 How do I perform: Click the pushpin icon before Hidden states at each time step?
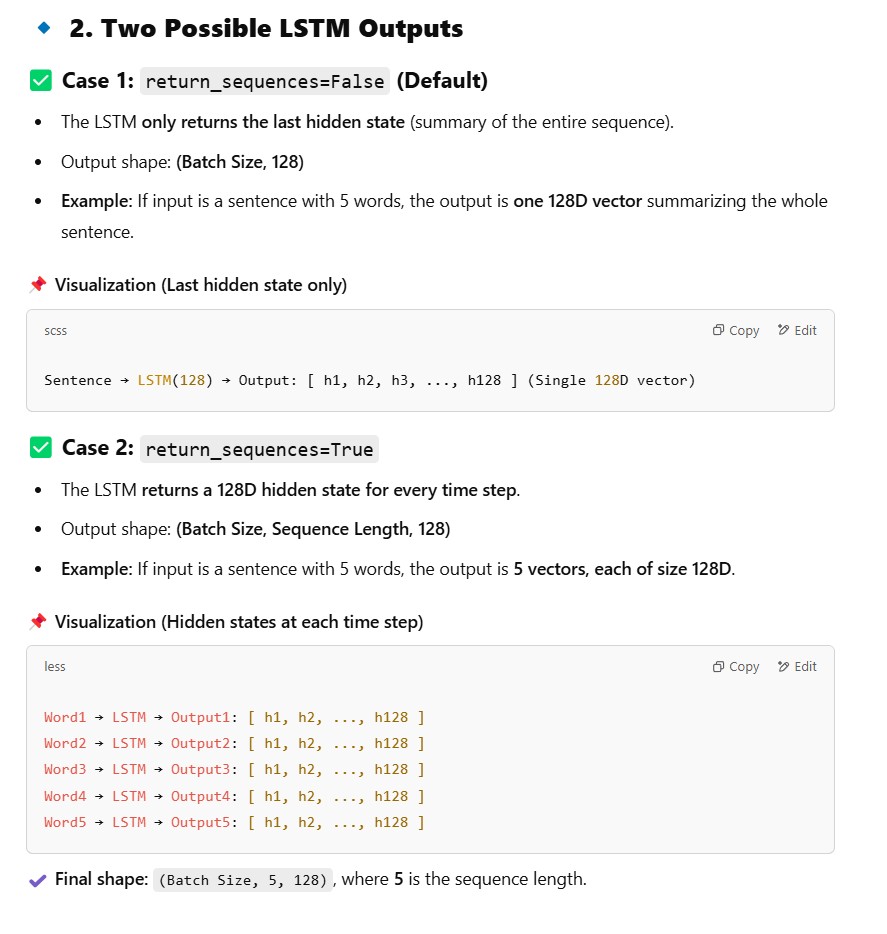(38, 622)
